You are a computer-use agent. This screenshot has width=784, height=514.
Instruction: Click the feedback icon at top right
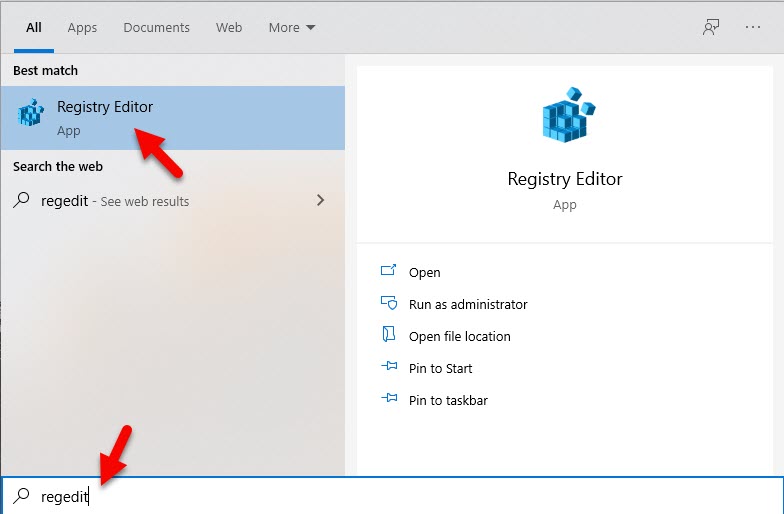711,28
